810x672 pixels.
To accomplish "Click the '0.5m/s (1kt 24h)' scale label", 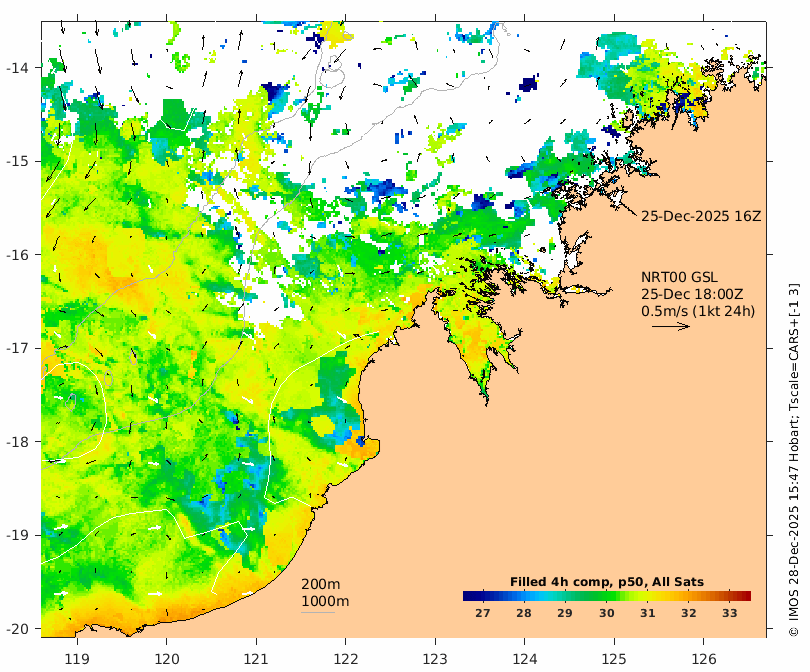I will click(698, 311).
